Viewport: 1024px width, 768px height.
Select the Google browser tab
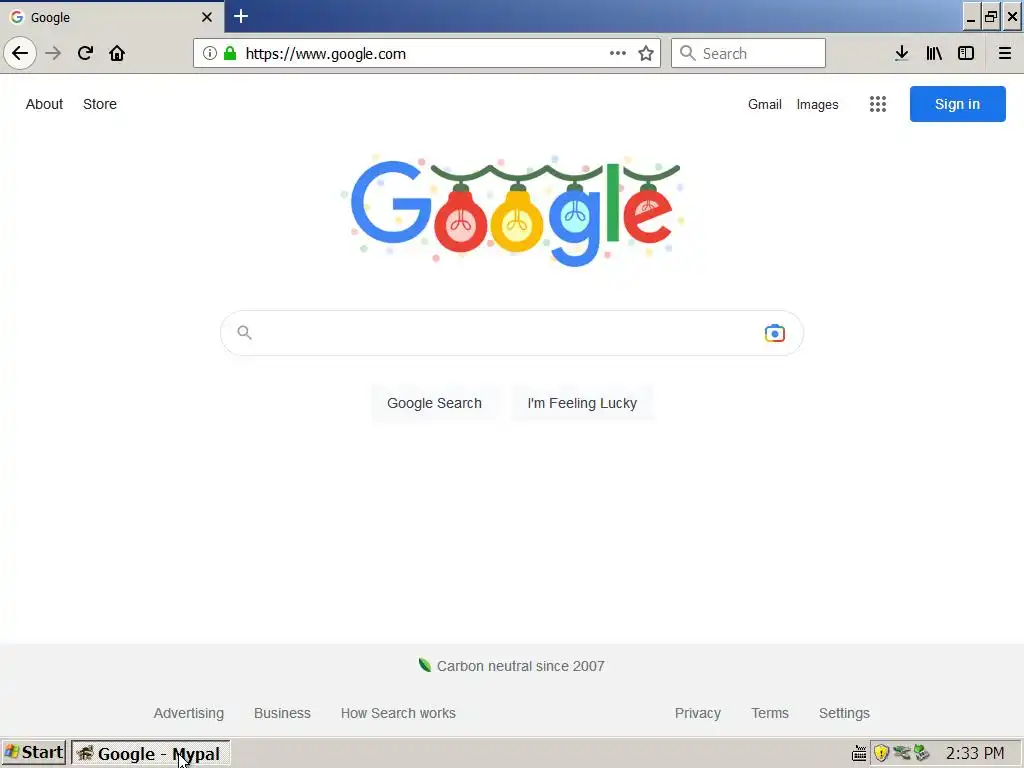click(112, 17)
